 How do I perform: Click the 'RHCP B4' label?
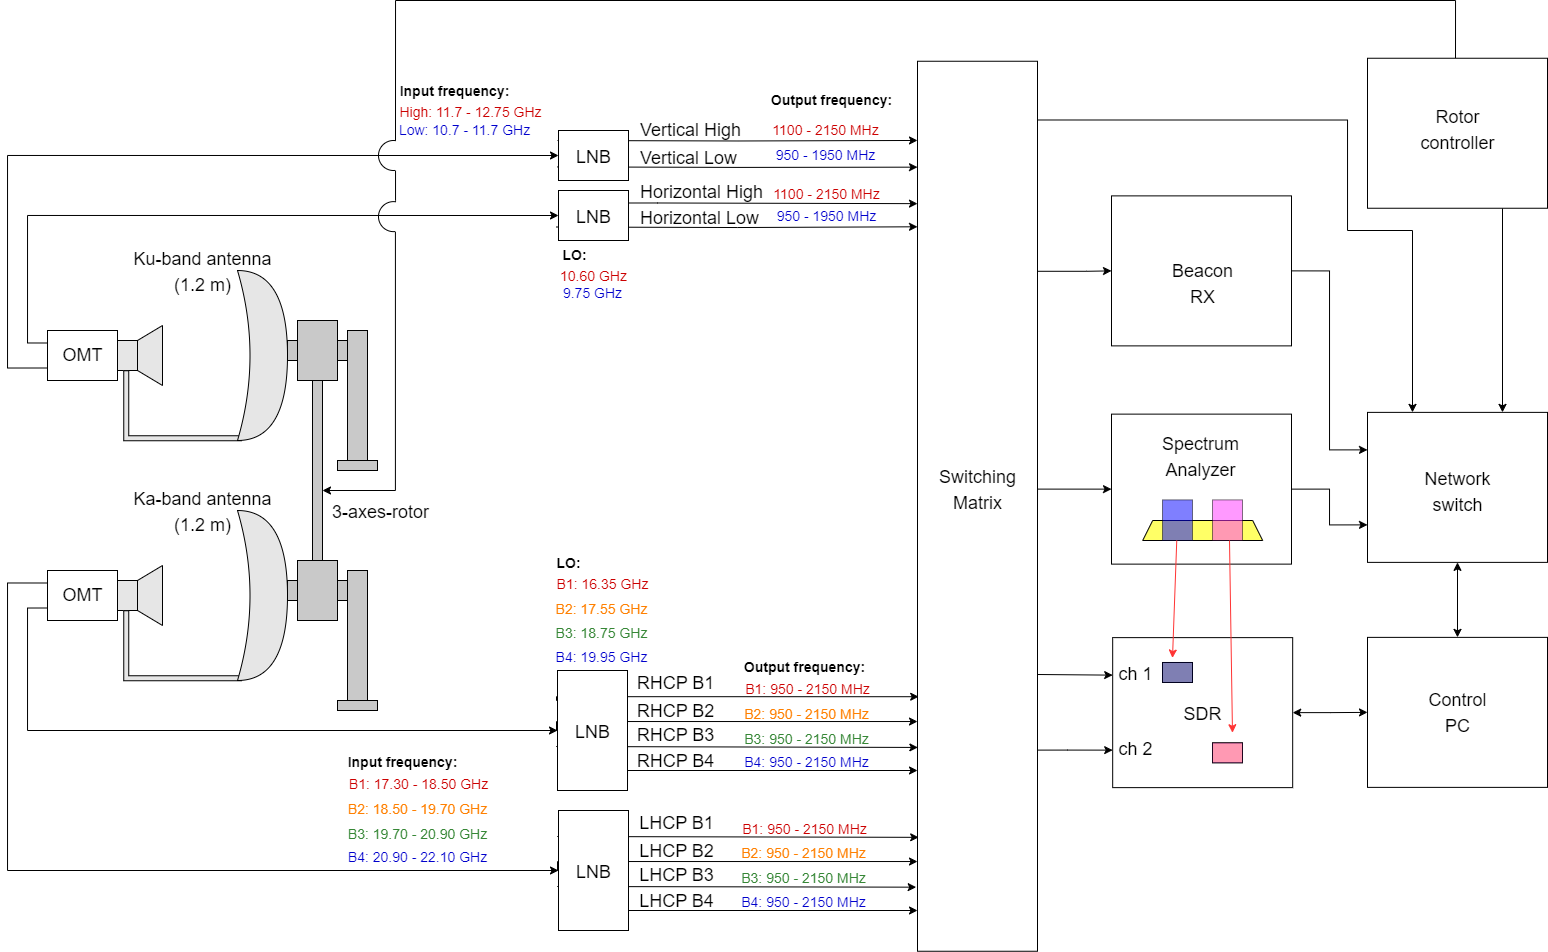[x=675, y=761]
